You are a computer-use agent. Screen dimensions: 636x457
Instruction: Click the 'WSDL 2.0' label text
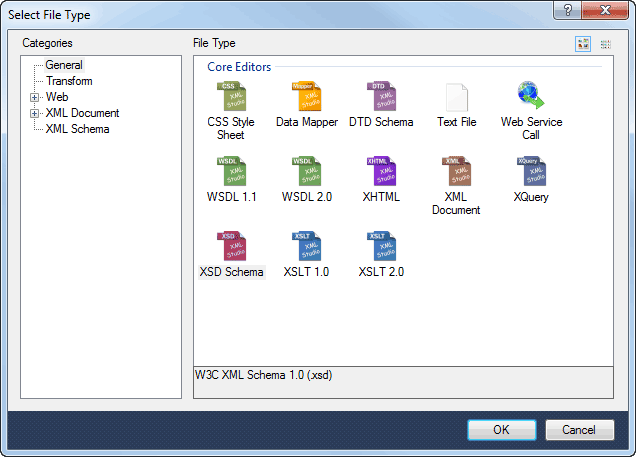coord(307,197)
